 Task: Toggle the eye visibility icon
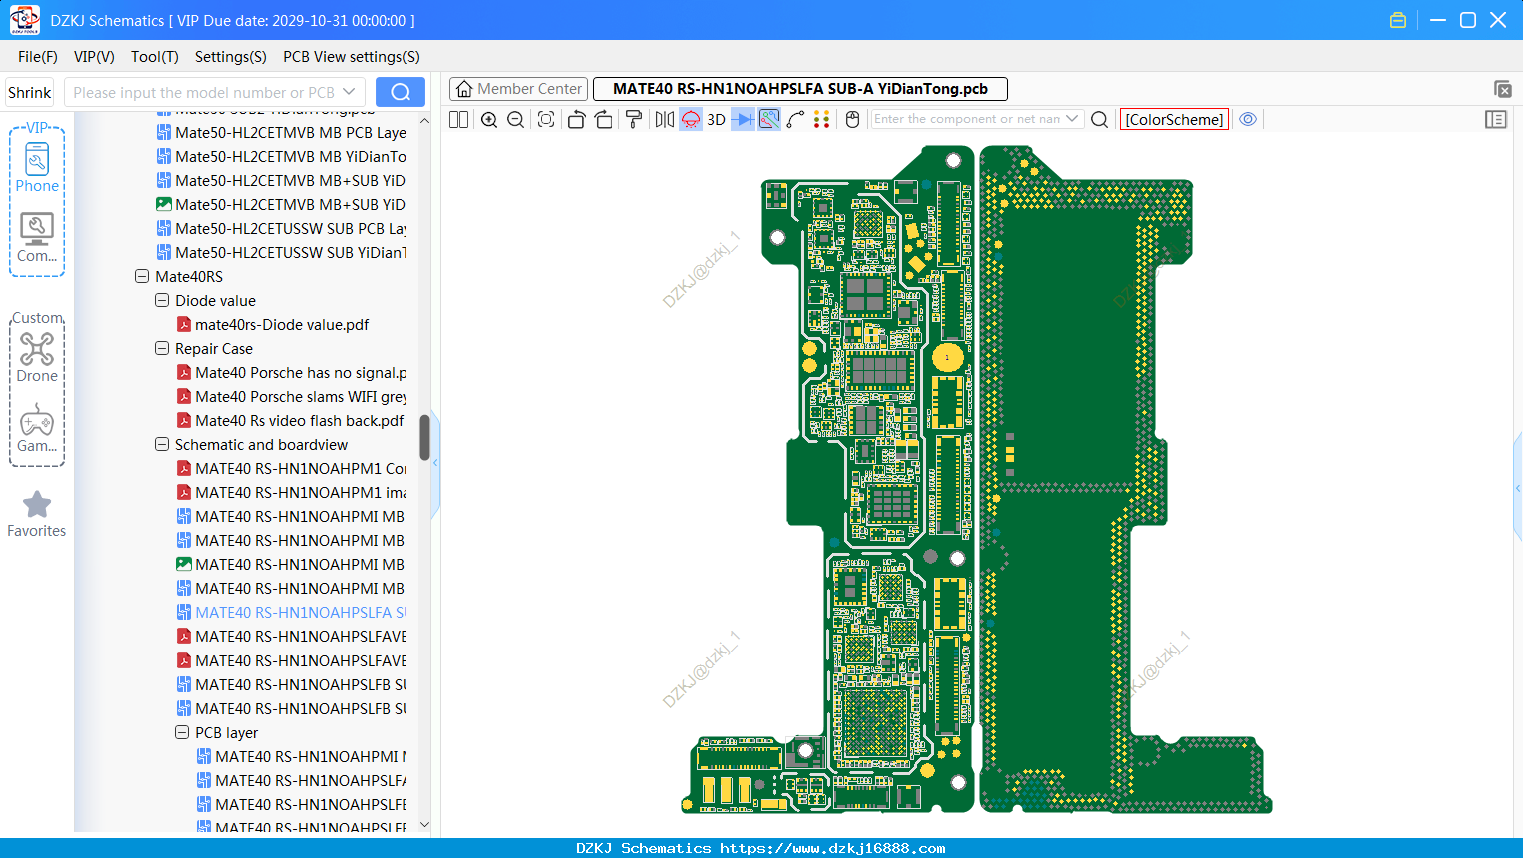point(1248,119)
